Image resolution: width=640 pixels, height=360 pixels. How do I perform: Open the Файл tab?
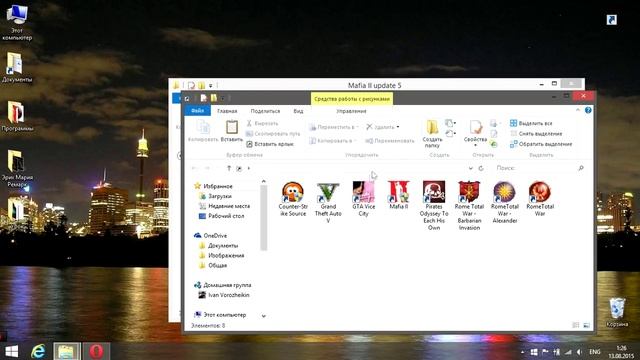[198, 111]
